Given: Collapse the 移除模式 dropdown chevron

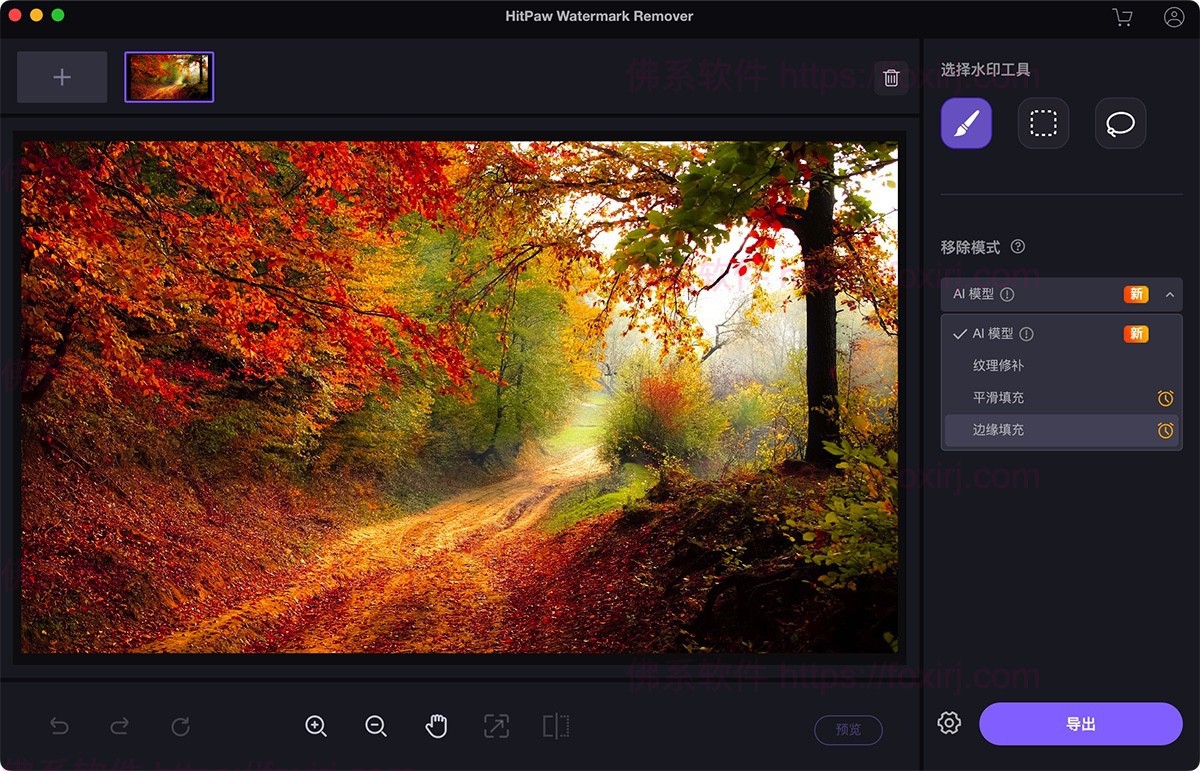Looking at the screenshot, I should 1170,294.
